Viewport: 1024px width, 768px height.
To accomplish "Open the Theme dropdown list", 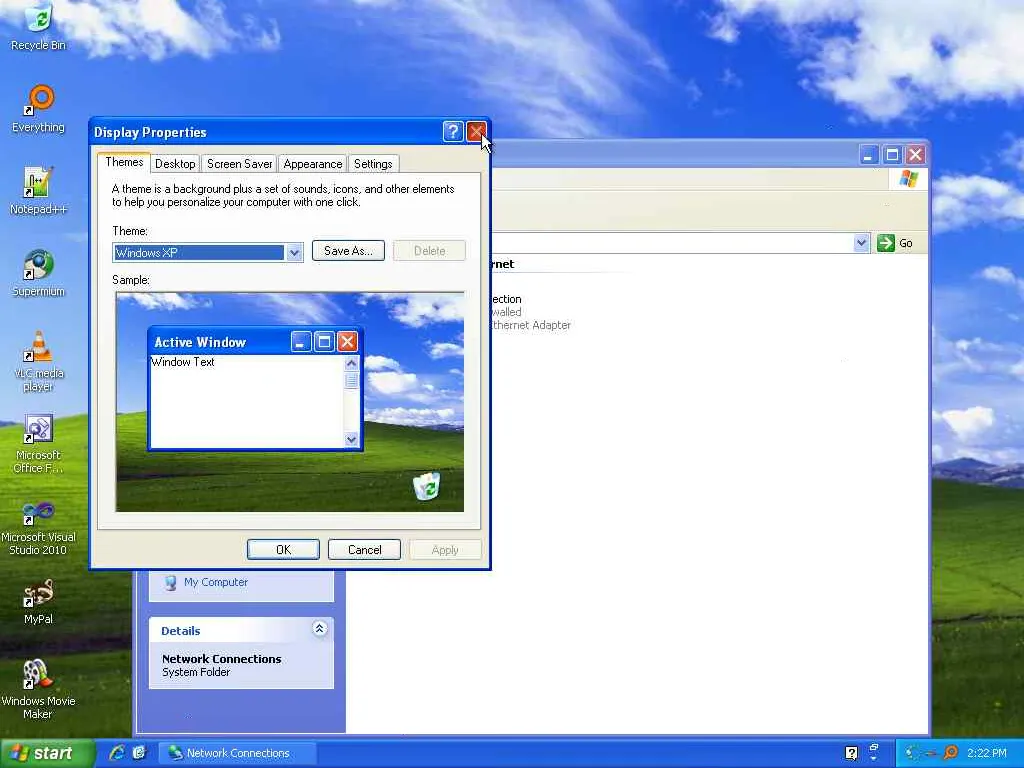I will (x=295, y=253).
